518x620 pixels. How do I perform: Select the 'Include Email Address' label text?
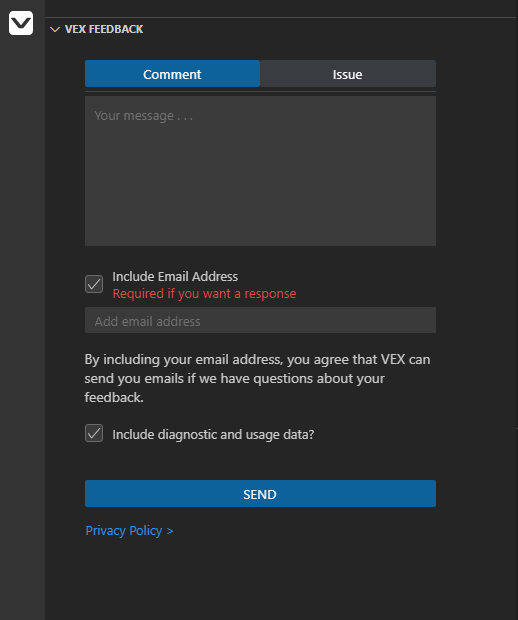click(x=175, y=276)
